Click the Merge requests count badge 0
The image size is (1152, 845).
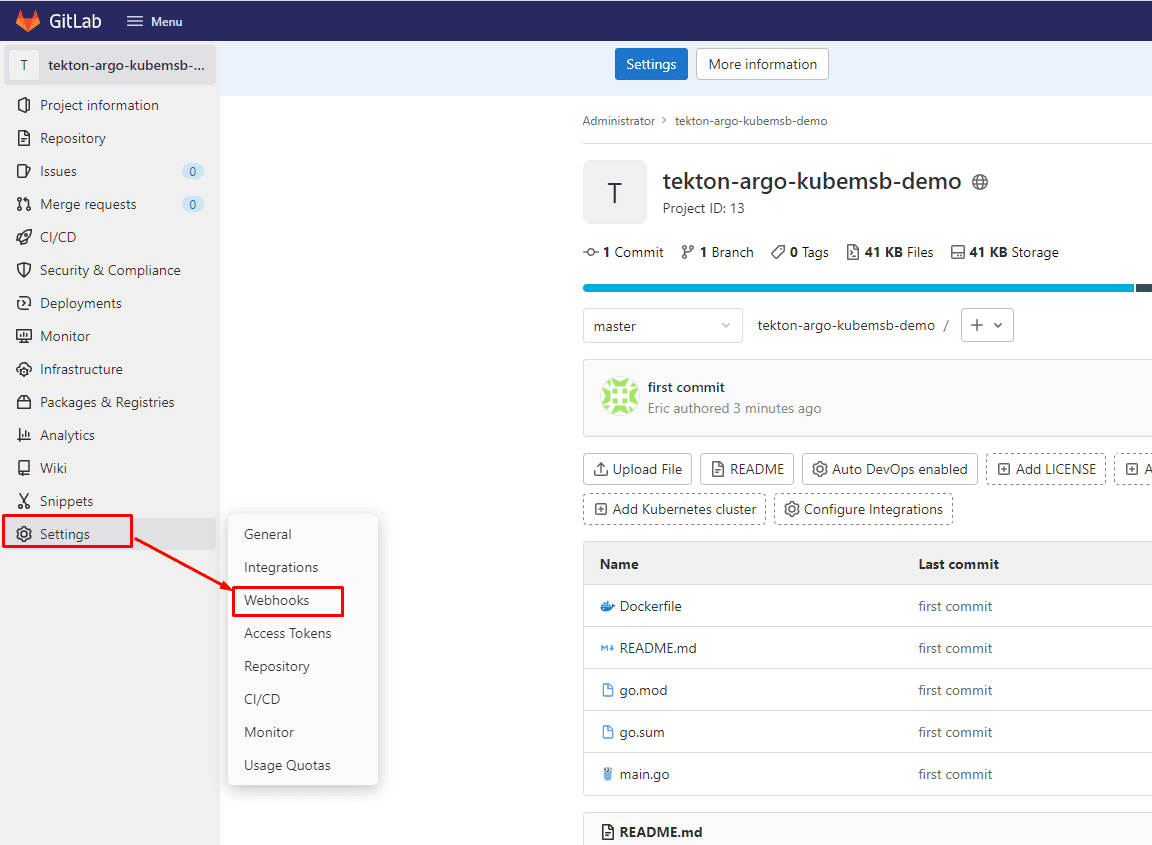[192, 204]
